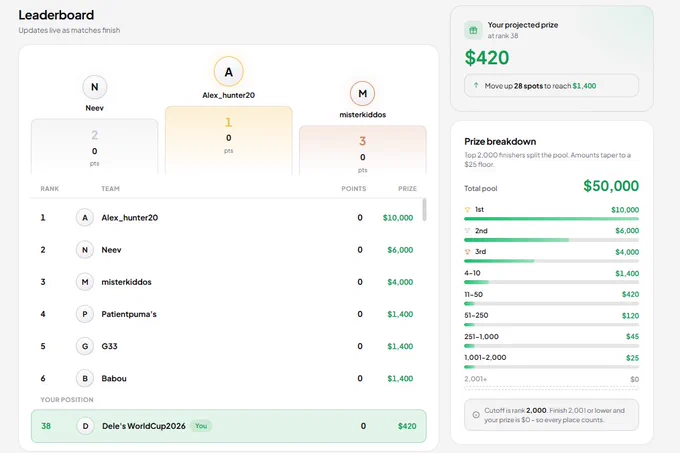Select misterkiddos' podium avatar circle
This screenshot has height=453, width=680.
pyautogui.click(x=363, y=94)
